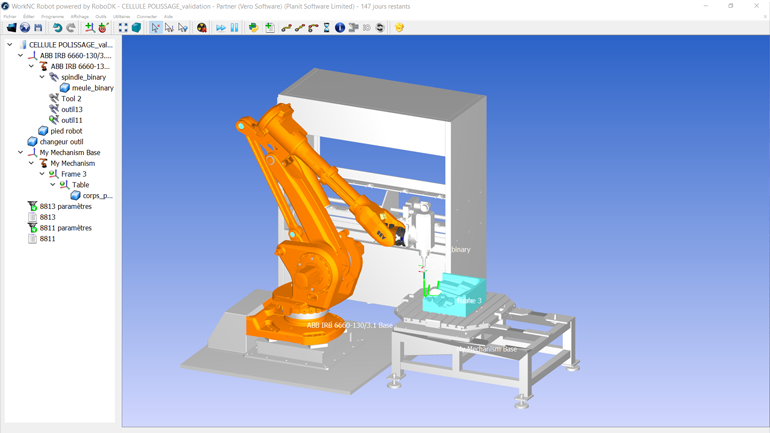This screenshot has width=770, height=433.
Task: Click the Open file toolbar icon
Action: tap(11, 28)
